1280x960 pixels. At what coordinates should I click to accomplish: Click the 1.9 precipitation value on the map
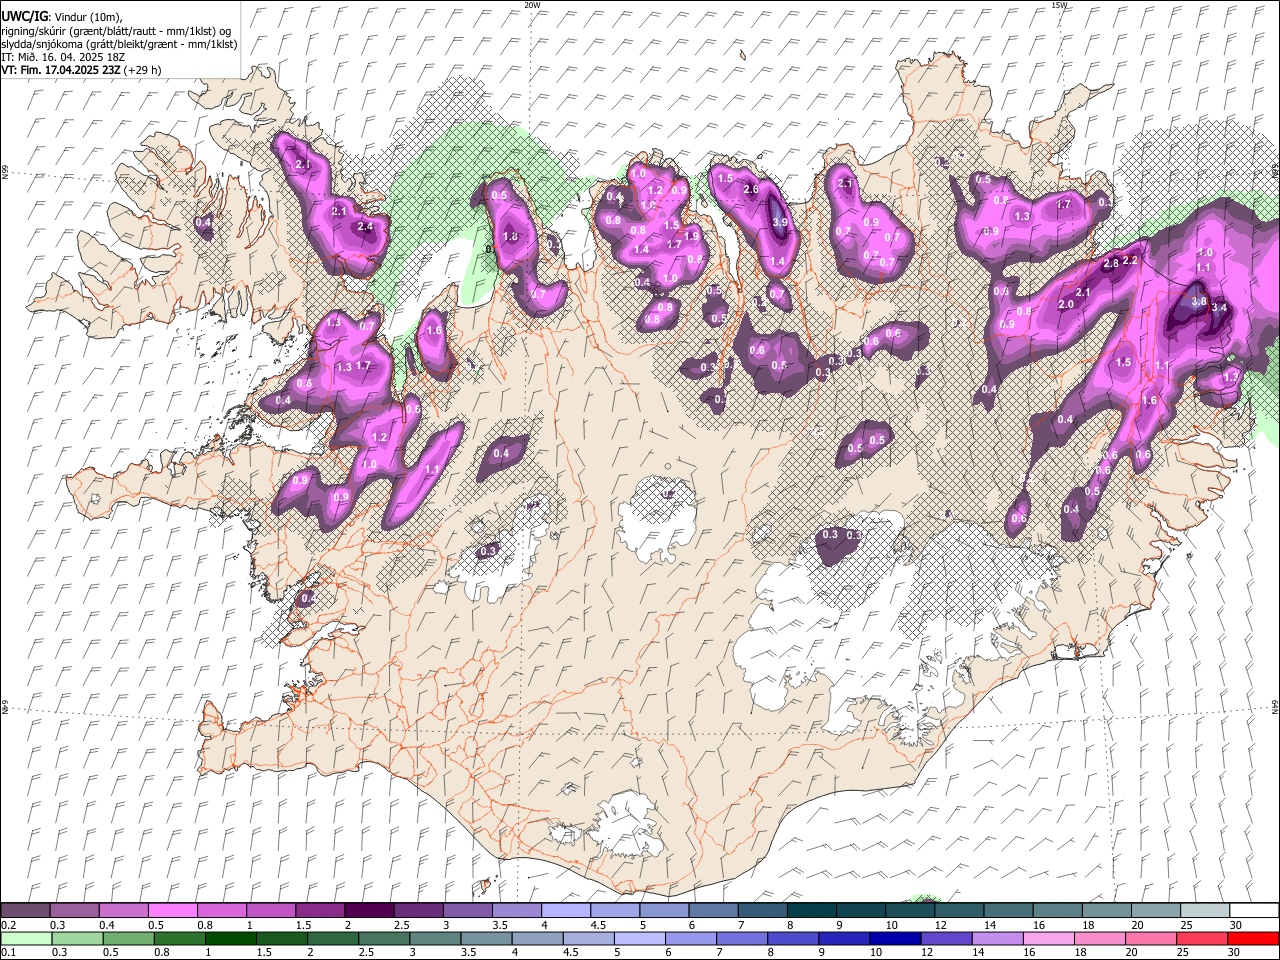click(691, 237)
